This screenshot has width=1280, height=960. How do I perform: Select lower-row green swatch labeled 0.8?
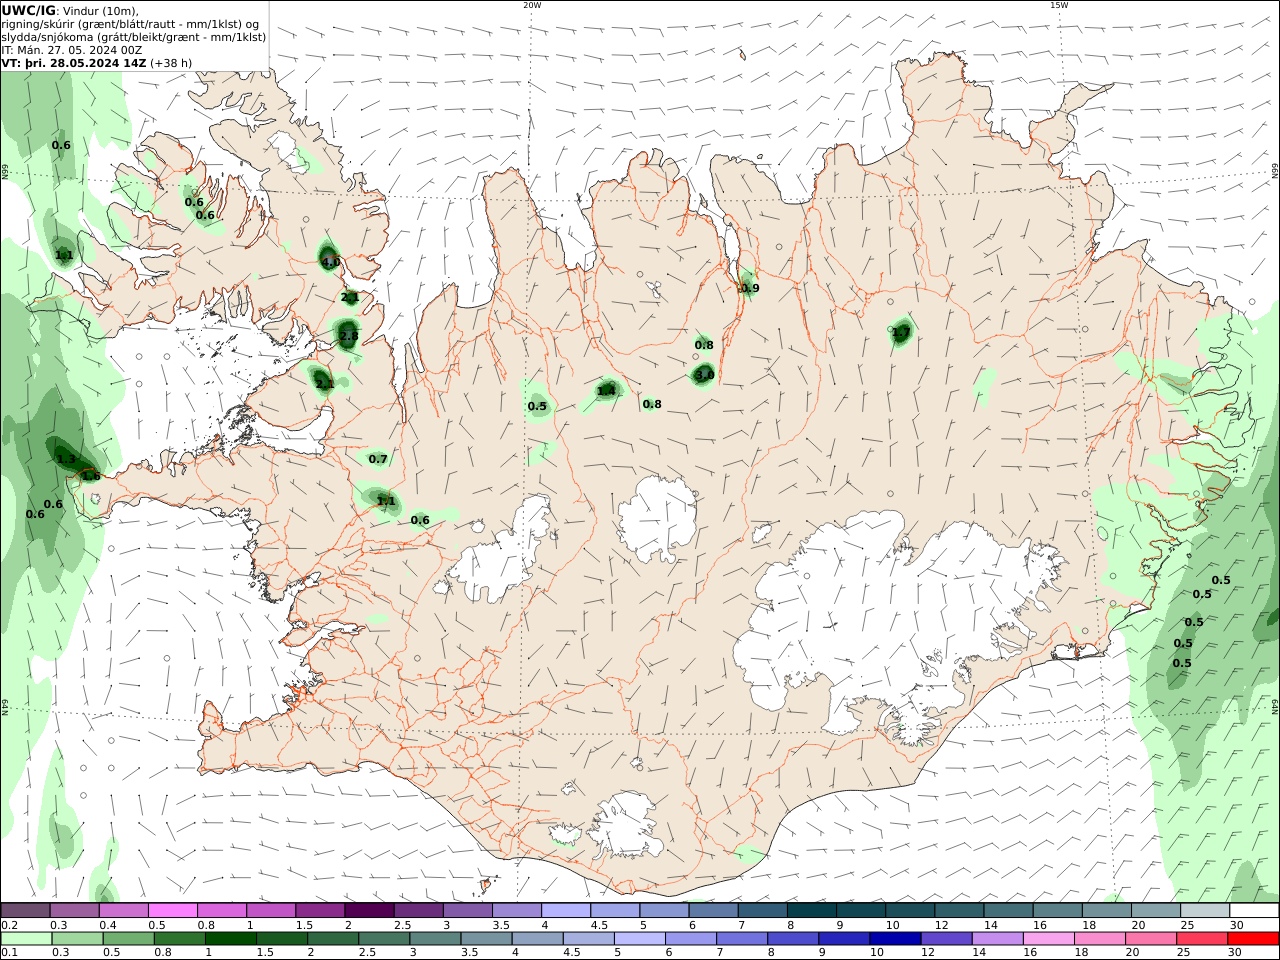(179, 938)
